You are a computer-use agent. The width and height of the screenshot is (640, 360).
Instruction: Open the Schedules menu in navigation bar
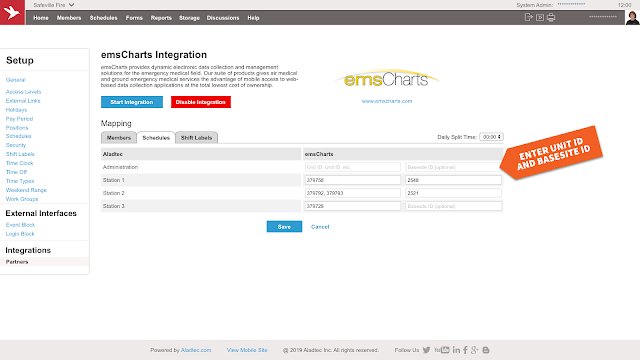coord(103,18)
